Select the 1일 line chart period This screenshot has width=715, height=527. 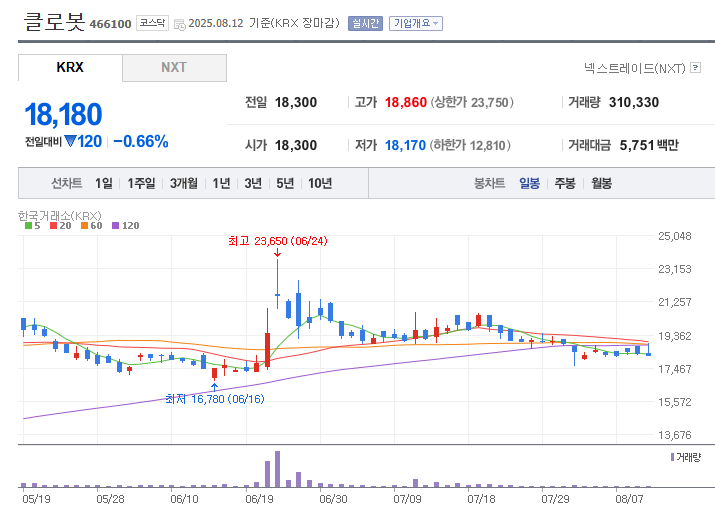click(104, 183)
